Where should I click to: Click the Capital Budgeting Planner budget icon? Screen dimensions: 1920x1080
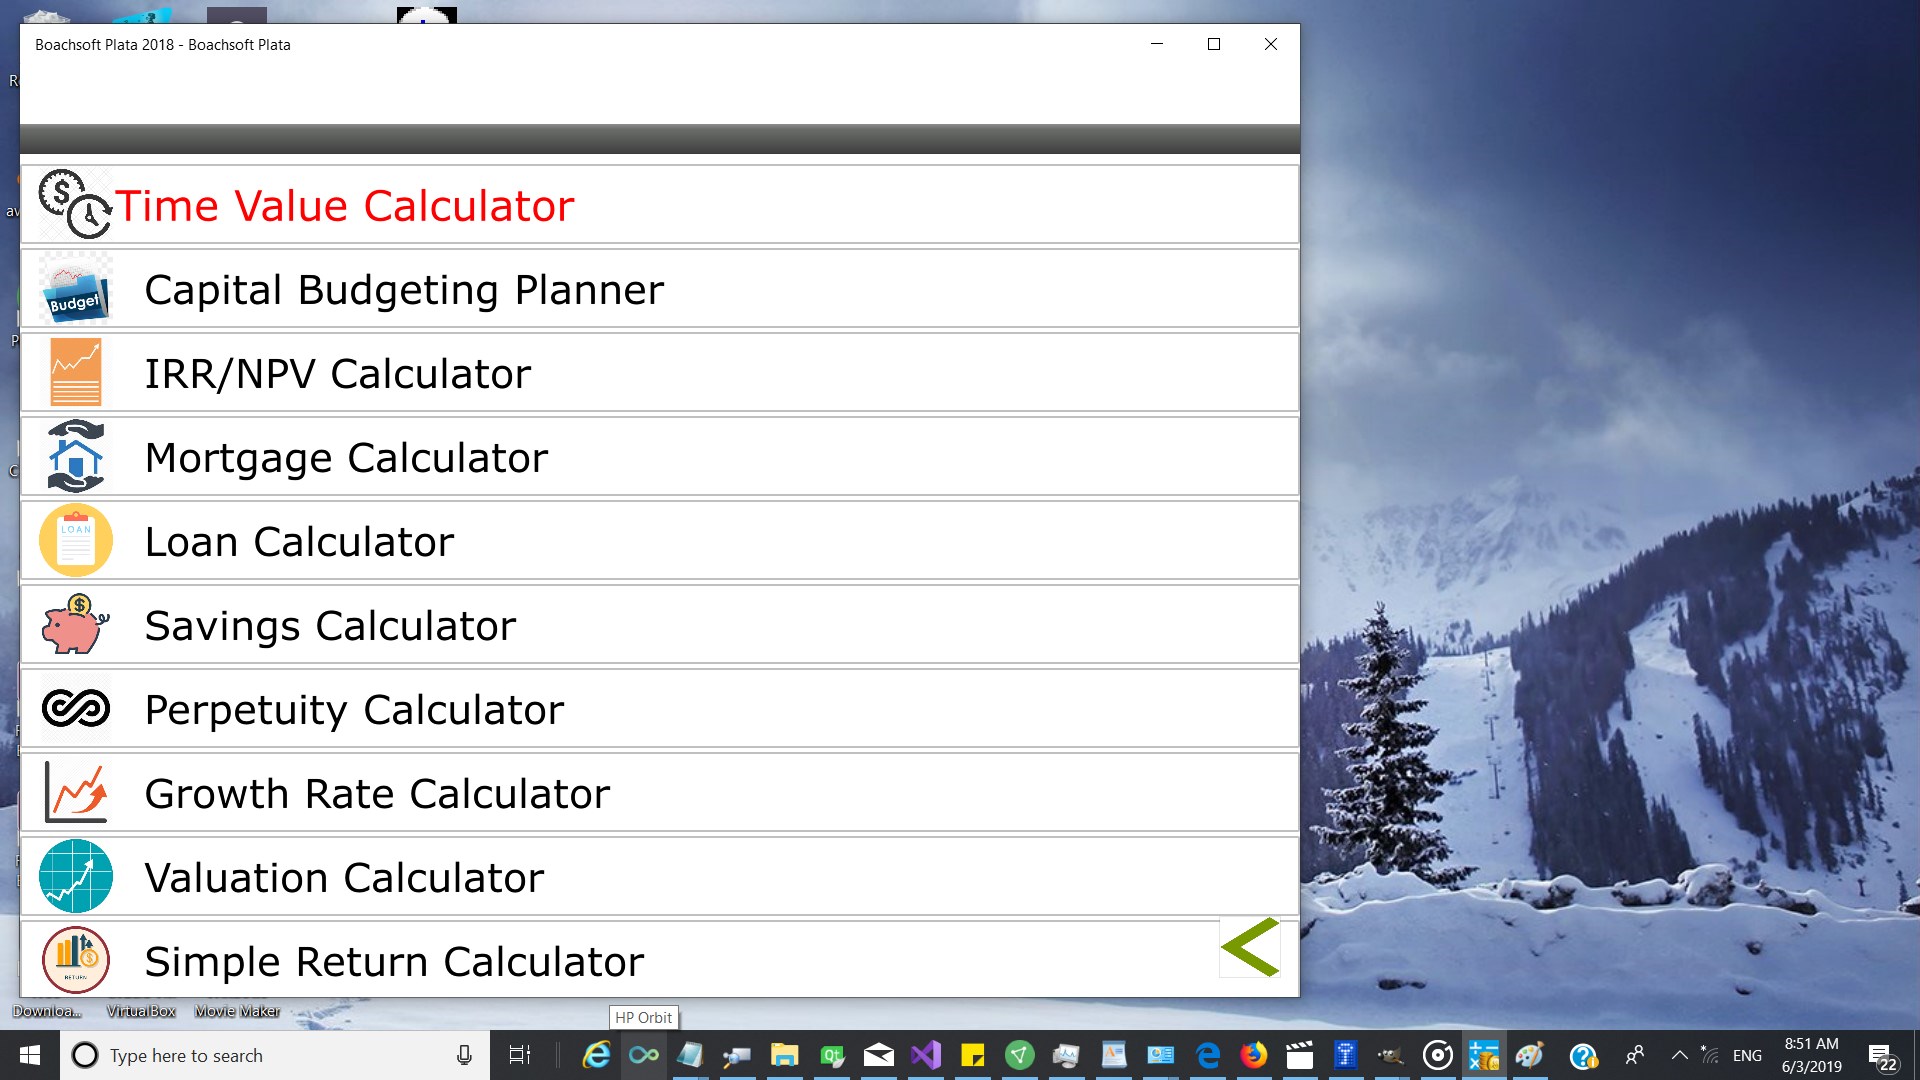(75, 290)
